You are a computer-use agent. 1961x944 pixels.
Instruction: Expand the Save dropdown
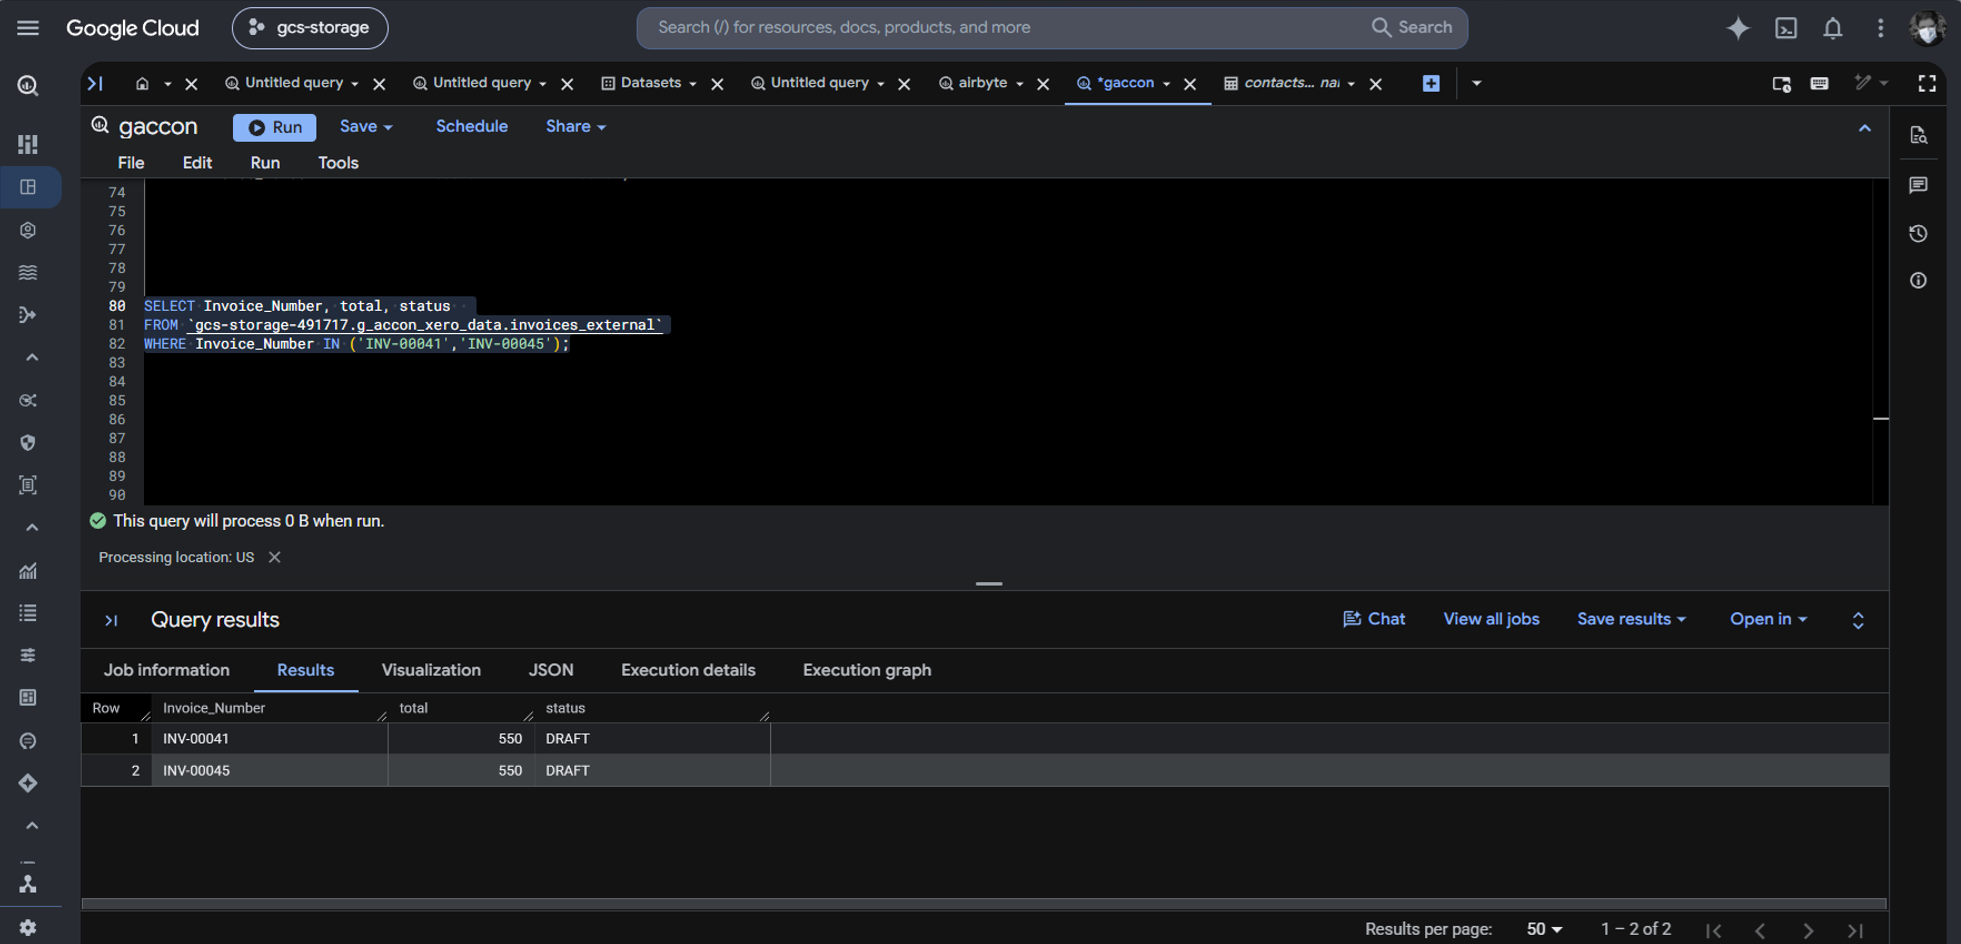(x=366, y=127)
